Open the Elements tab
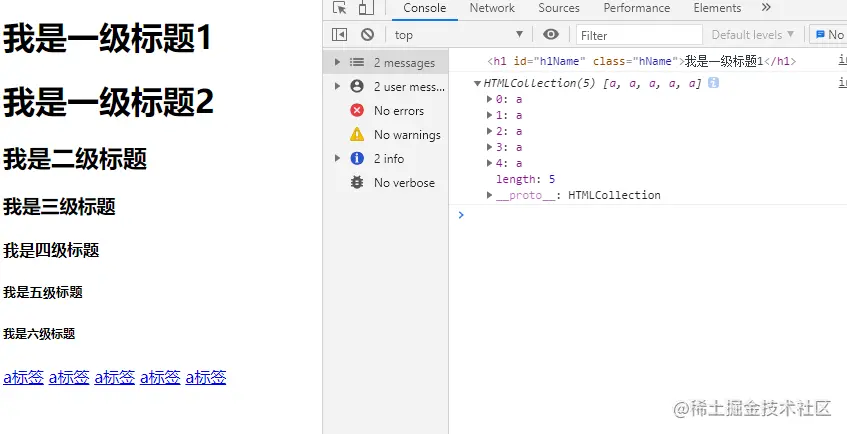The width and height of the screenshot is (847, 434). pyautogui.click(x=717, y=8)
